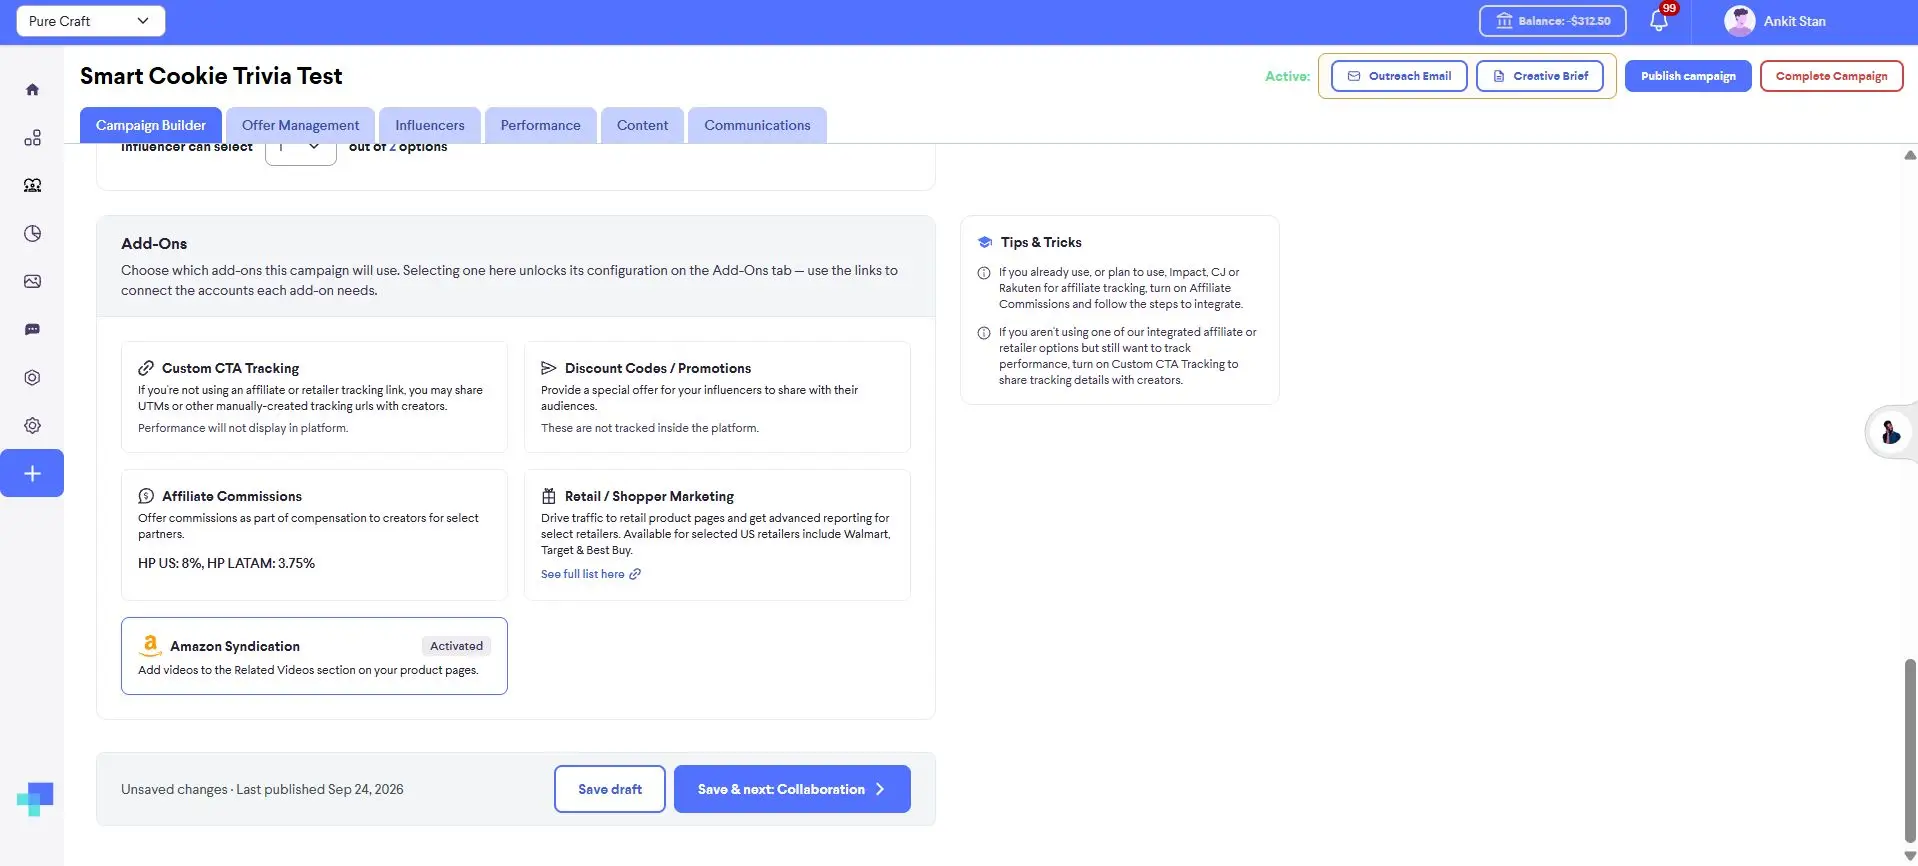Image resolution: width=1918 pixels, height=866 pixels.
Task: Click the Complete Campaign button
Action: click(1831, 76)
